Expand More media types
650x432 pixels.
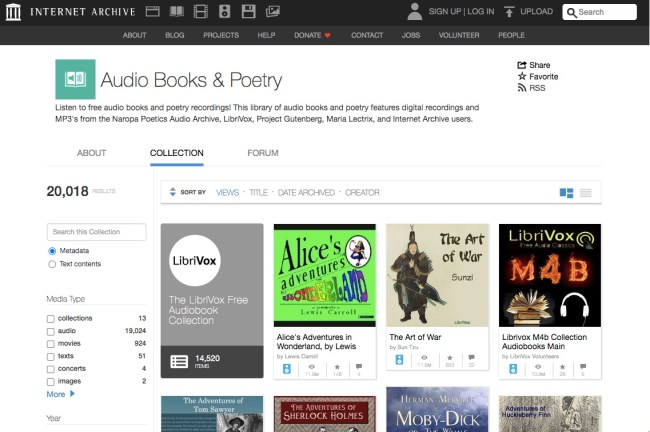pos(61,394)
